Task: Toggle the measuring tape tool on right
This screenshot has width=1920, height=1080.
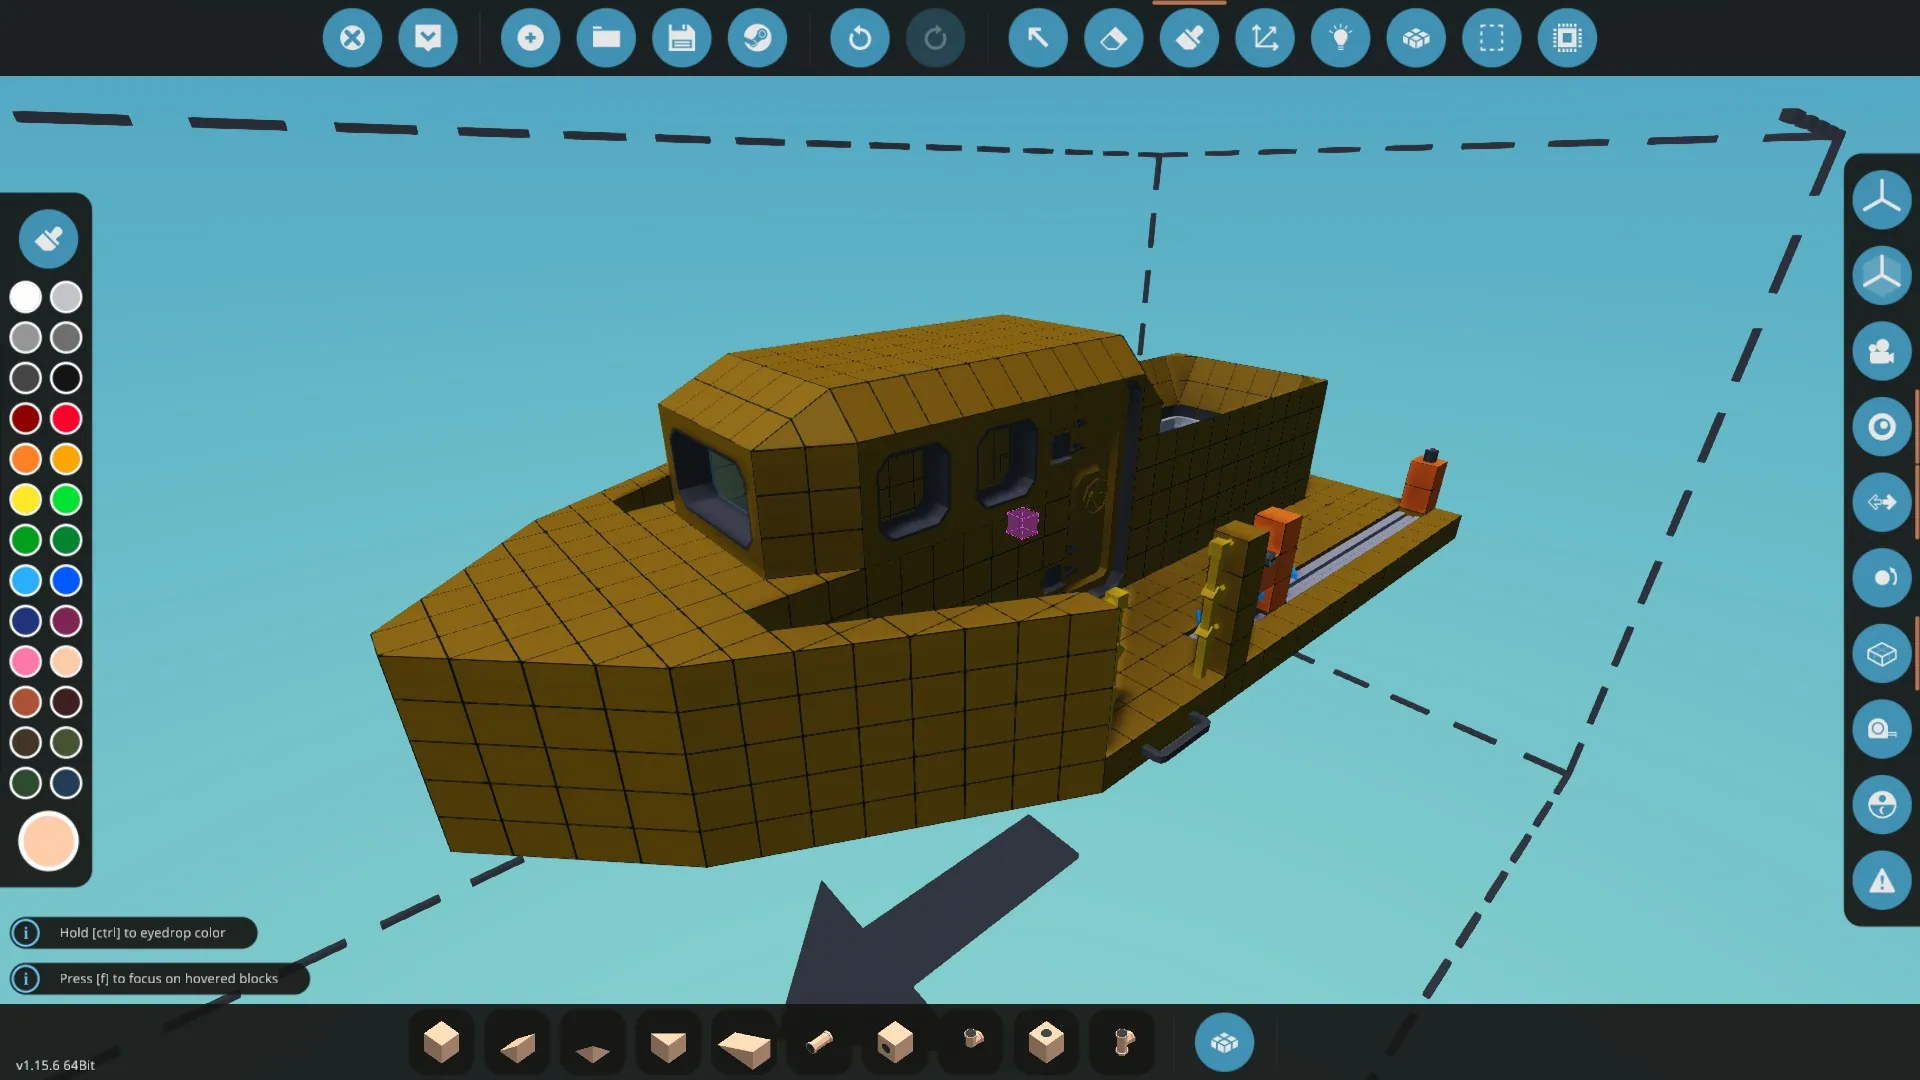Action: pyautogui.click(x=1881, y=729)
